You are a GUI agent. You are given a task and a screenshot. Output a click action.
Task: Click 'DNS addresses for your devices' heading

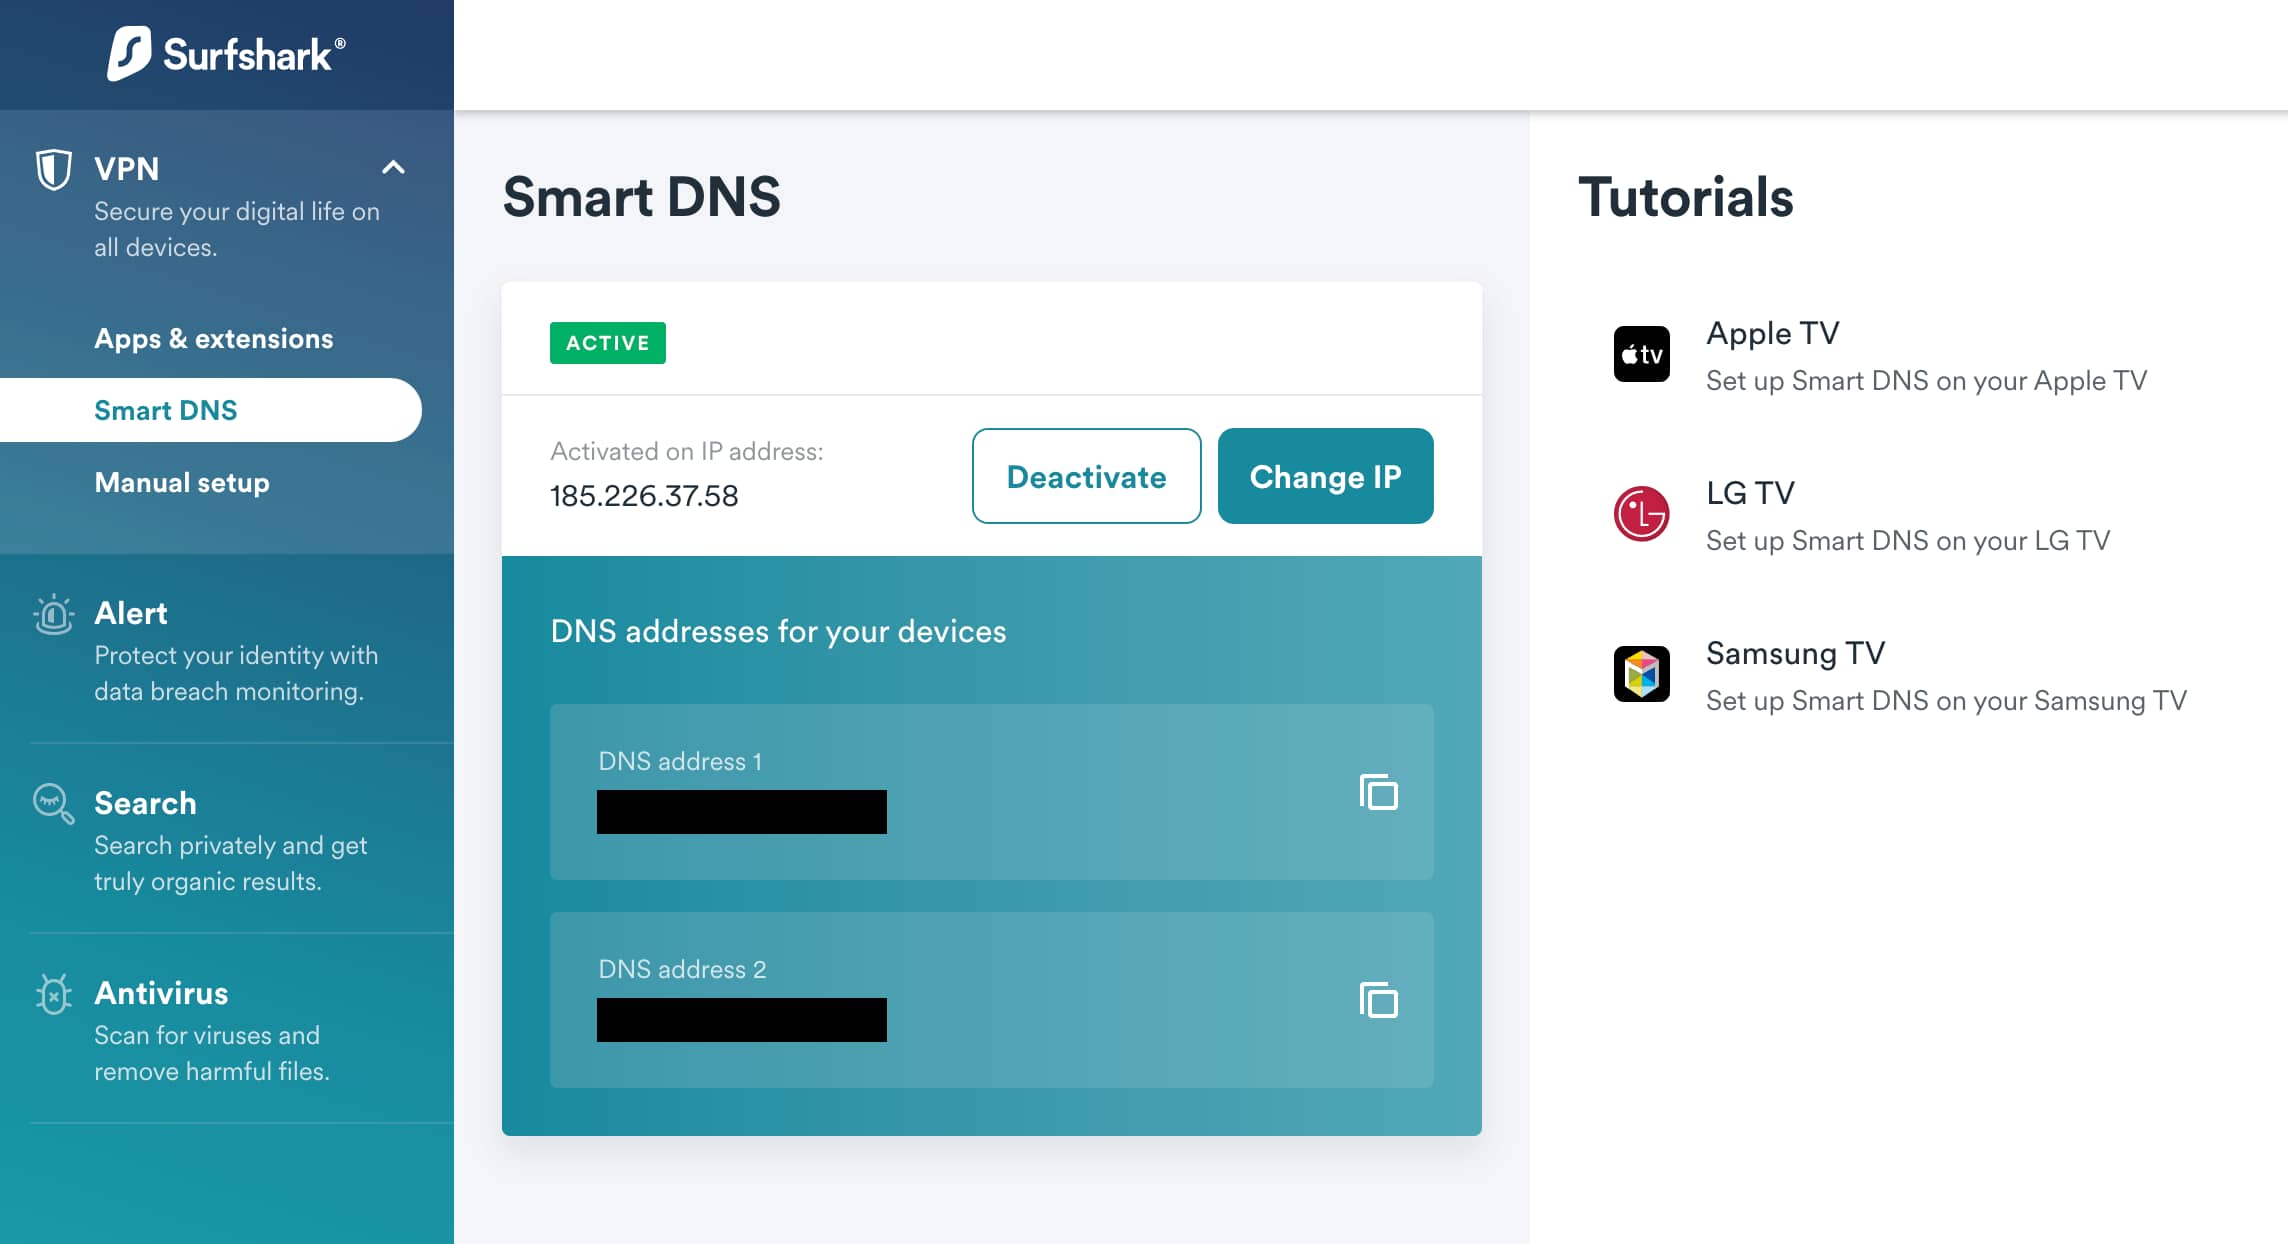[x=779, y=631]
